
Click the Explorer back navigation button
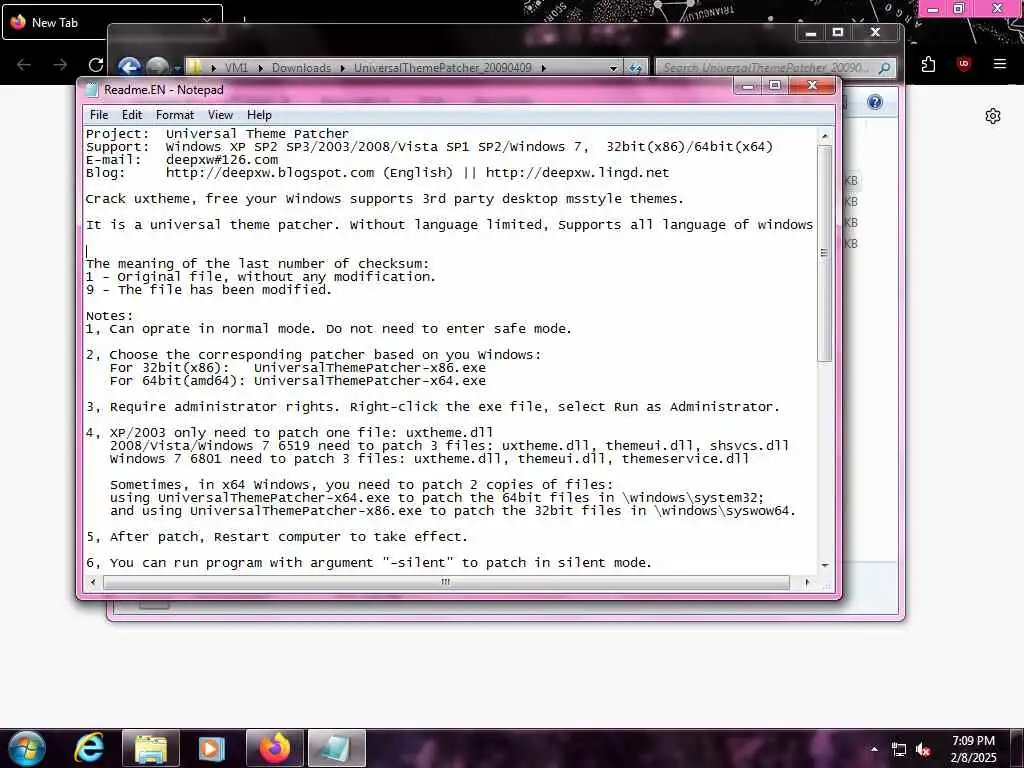click(x=129, y=67)
